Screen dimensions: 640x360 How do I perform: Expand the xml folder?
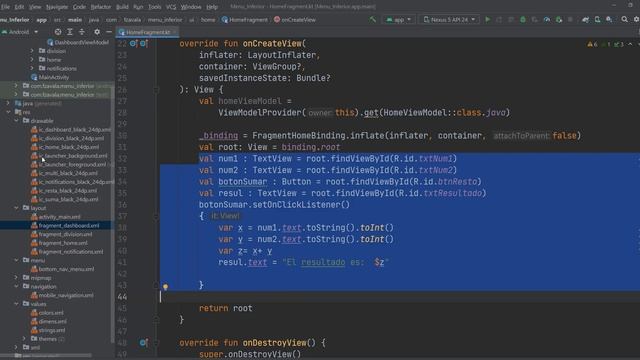(x=16, y=347)
